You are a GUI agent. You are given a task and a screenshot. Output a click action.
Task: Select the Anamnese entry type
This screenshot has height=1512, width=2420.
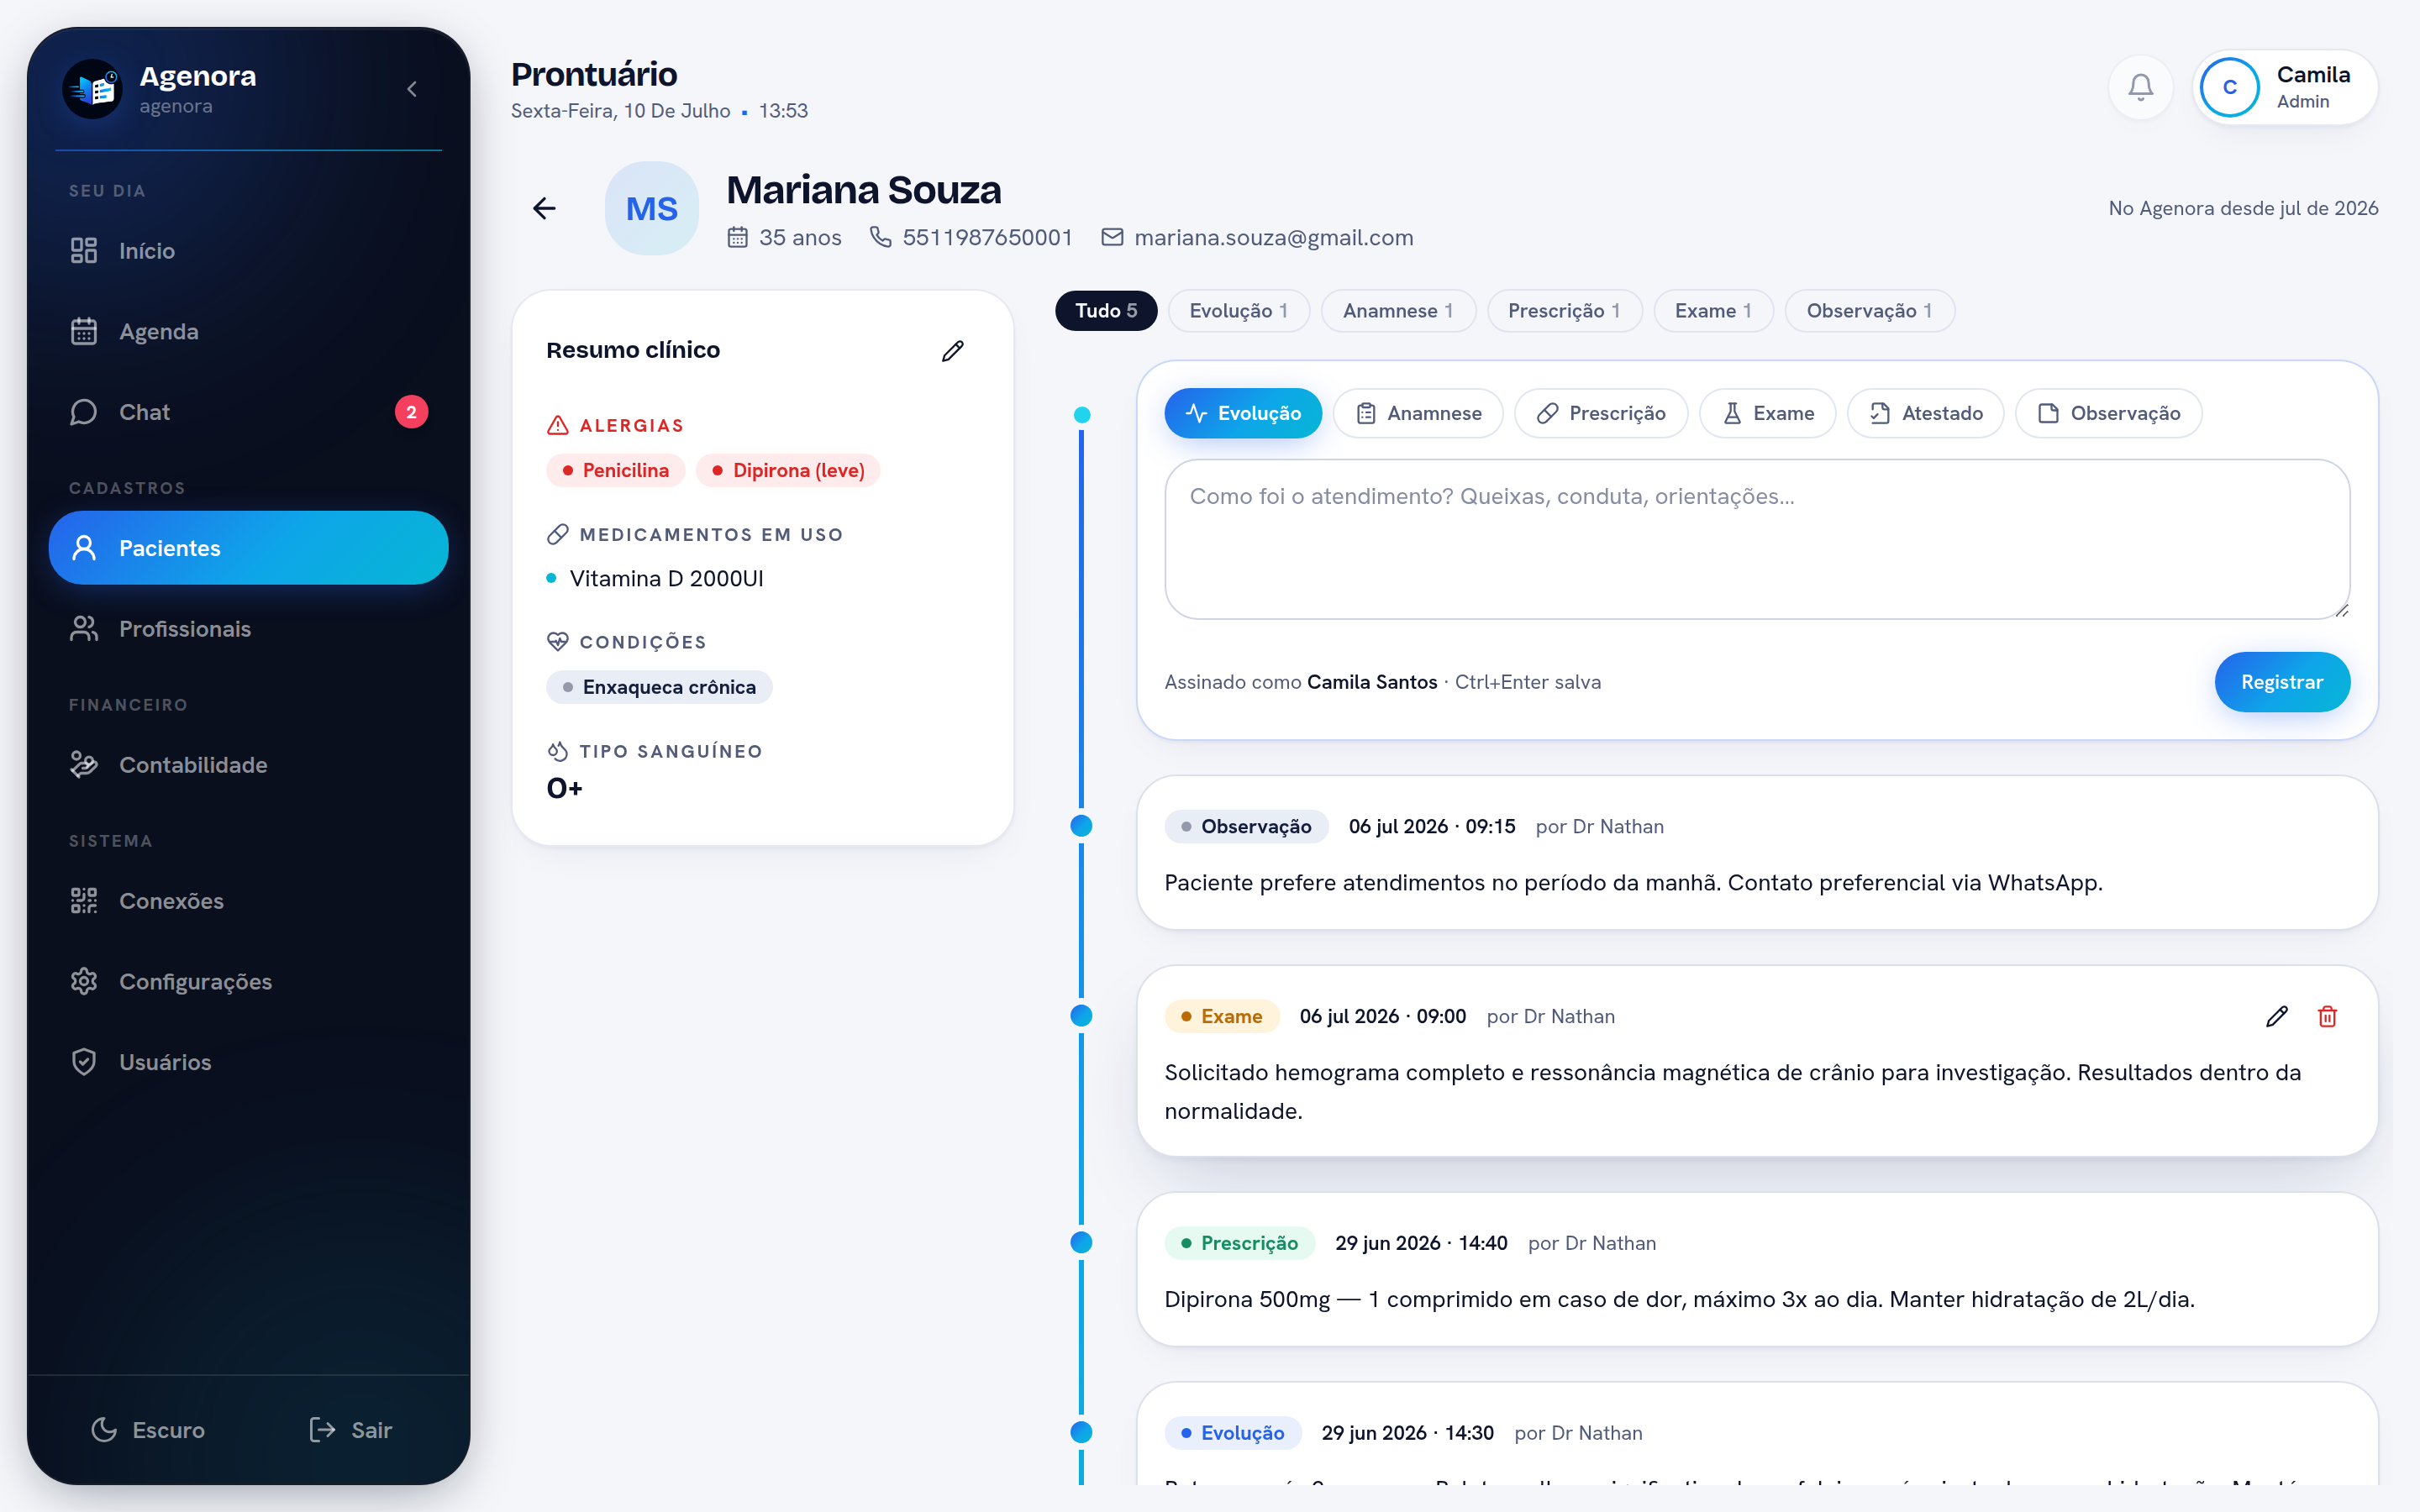pyautogui.click(x=1418, y=413)
